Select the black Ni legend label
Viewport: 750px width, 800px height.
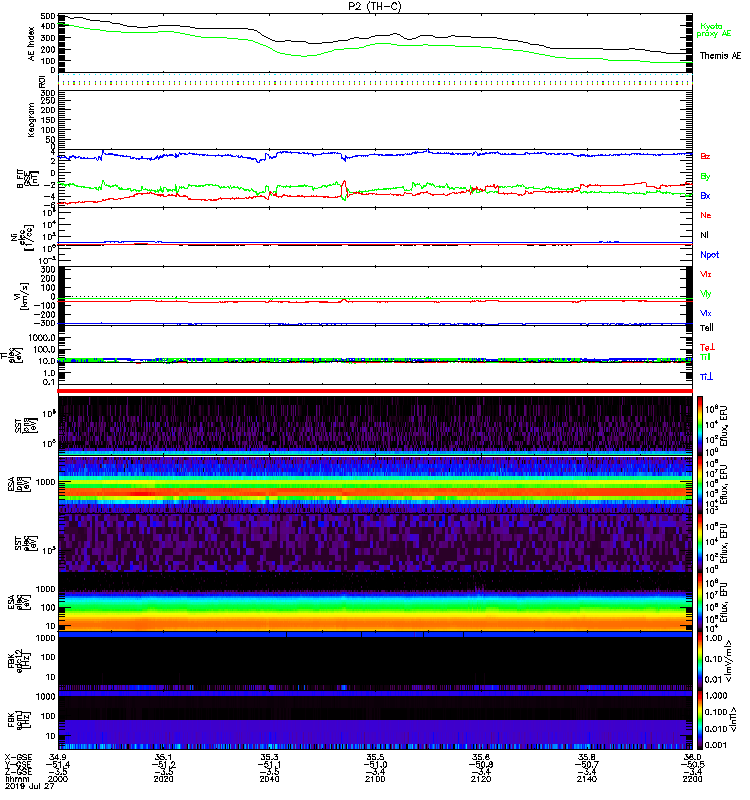tap(704, 235)
